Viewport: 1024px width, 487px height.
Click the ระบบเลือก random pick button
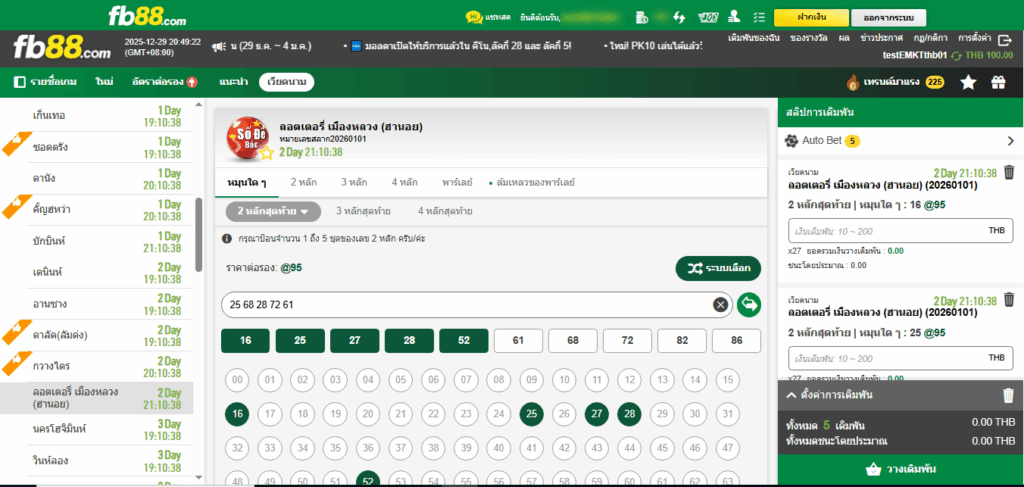coord(718,268)
